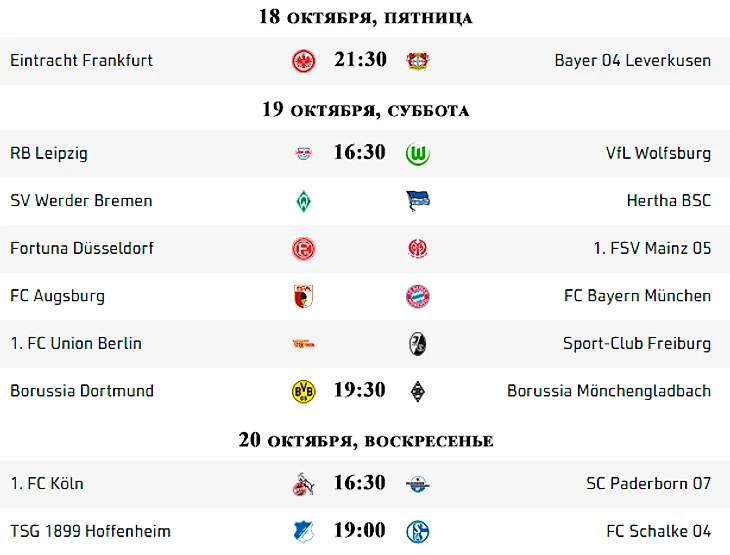Screen dimensions: 730x555
Task: Click the 21:30 kickoff time
Action: click(x=360, y=60)
